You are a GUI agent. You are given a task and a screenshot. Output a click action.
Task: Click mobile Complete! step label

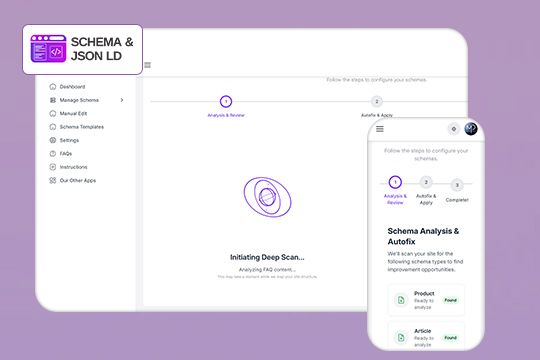[457, 200]
